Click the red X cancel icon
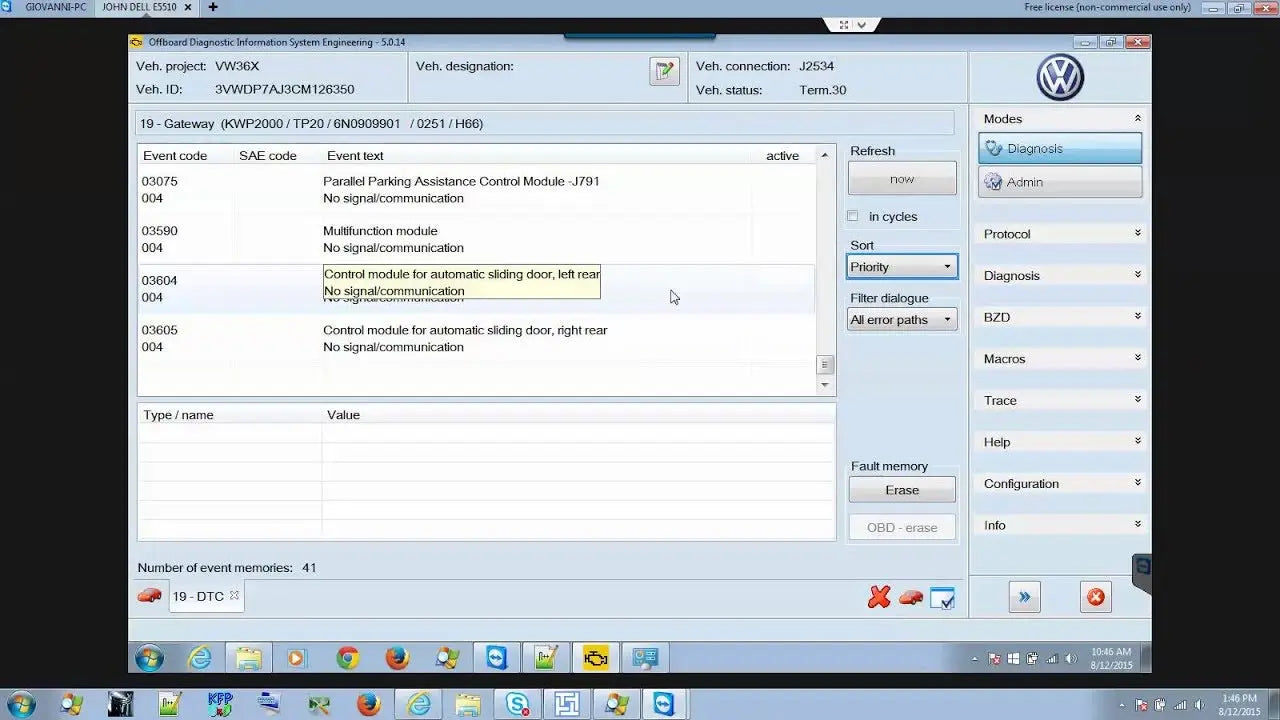Screen dimensions: 1280x720 point(879,597)
